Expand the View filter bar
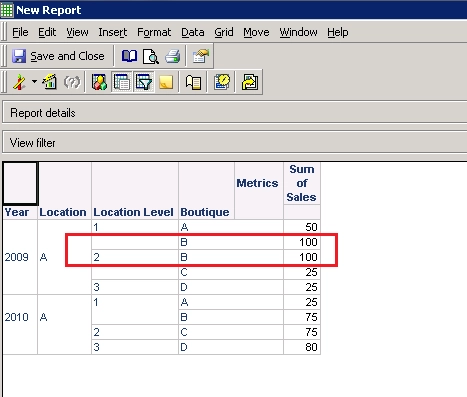Screen dimensions: 467x397 [235, 143]
